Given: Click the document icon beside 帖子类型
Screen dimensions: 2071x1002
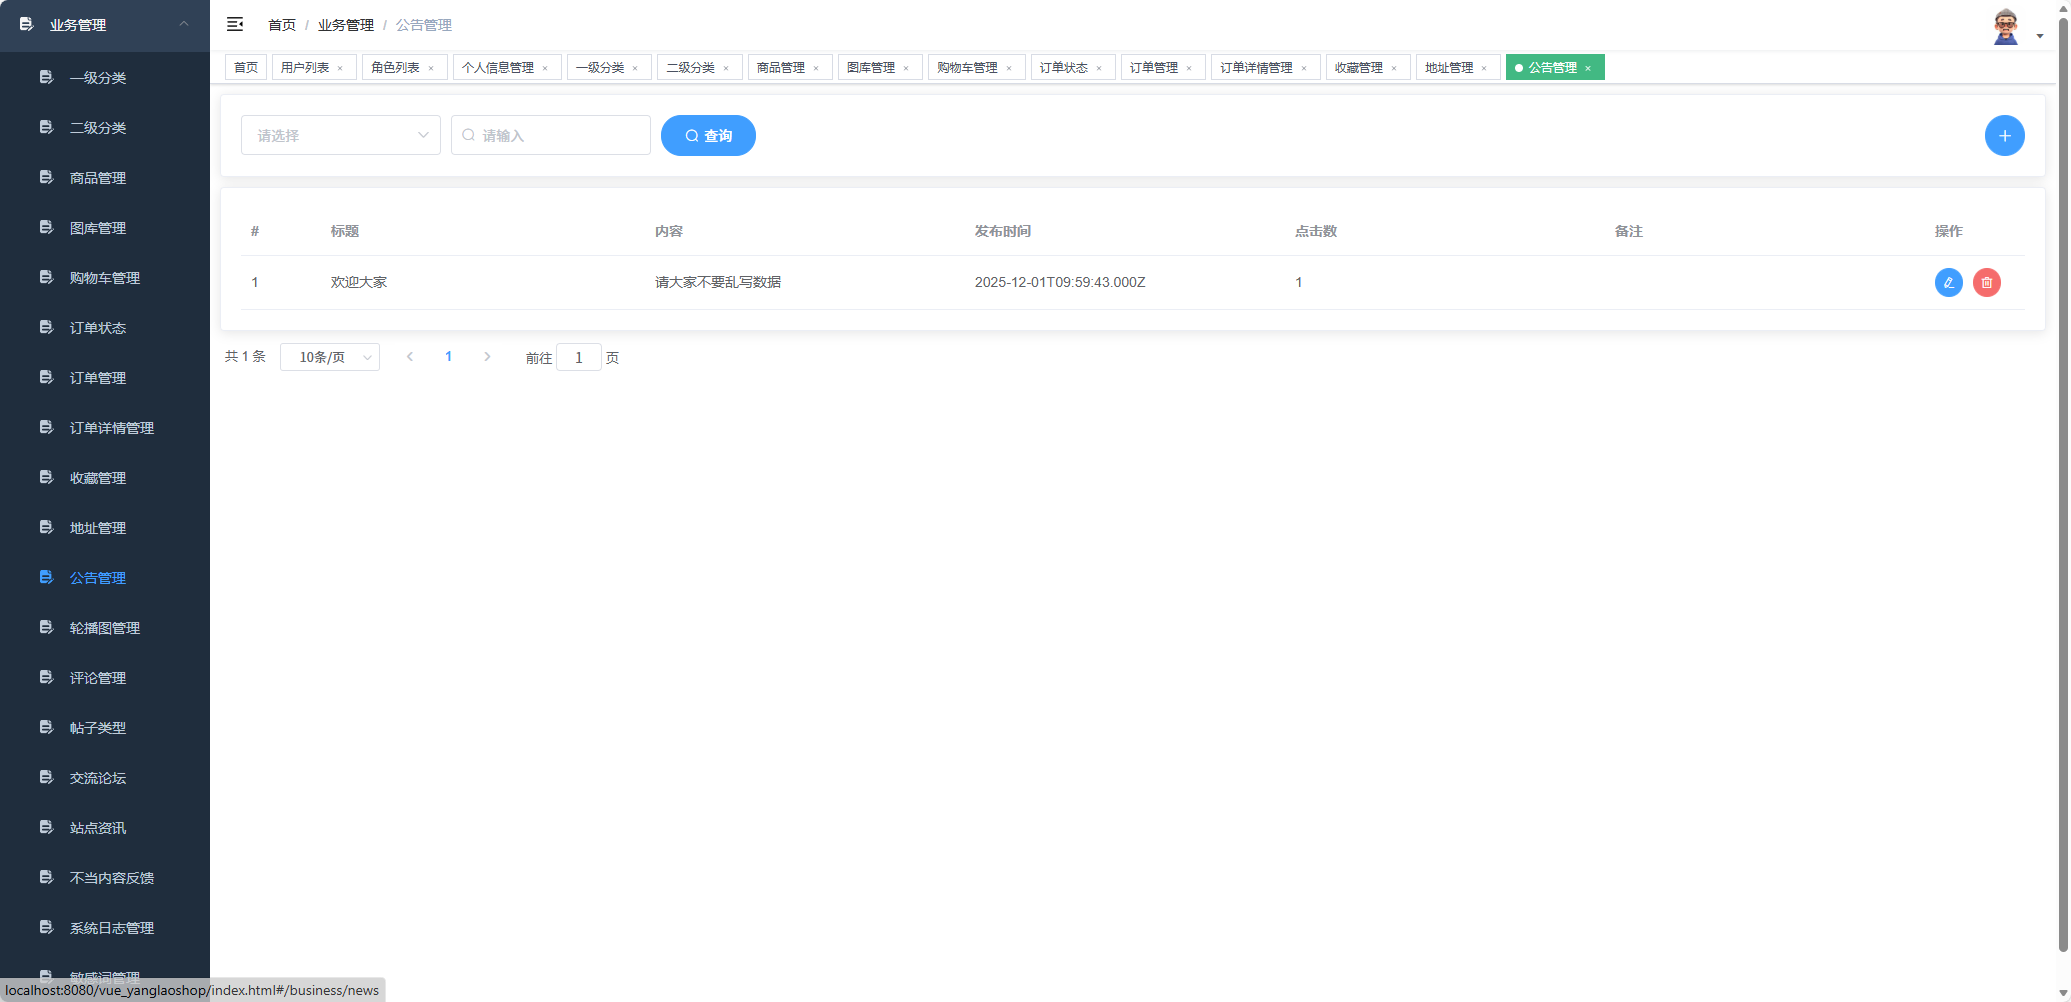Looking at the screenshot, I should pyautogui.click(x=46, y=727).
